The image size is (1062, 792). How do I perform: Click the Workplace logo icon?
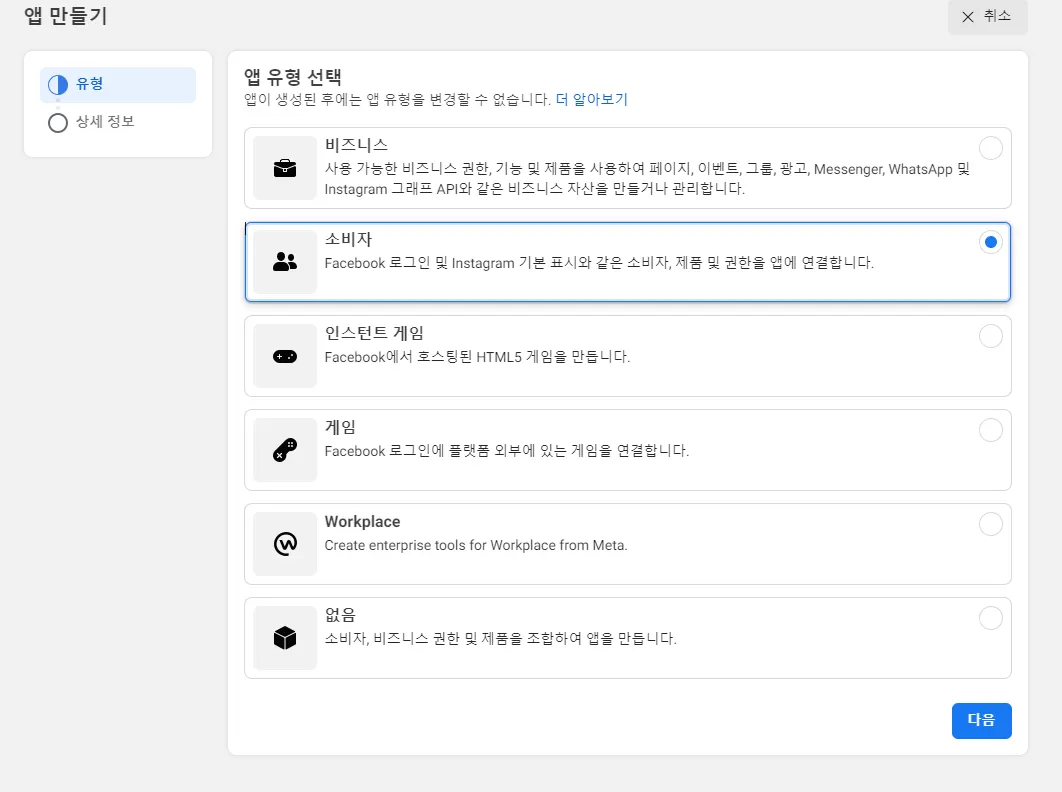pos(285,544)
